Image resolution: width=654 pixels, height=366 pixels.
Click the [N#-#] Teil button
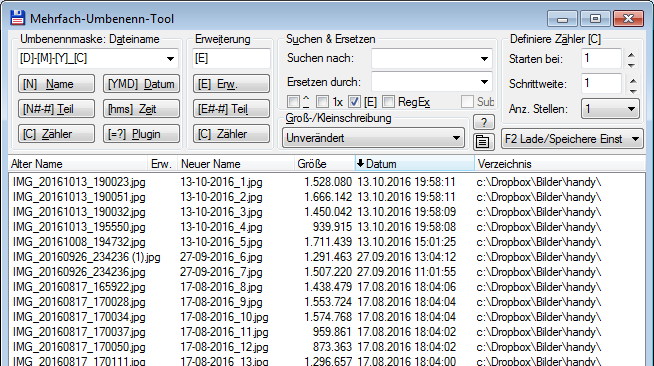(56, 109)
